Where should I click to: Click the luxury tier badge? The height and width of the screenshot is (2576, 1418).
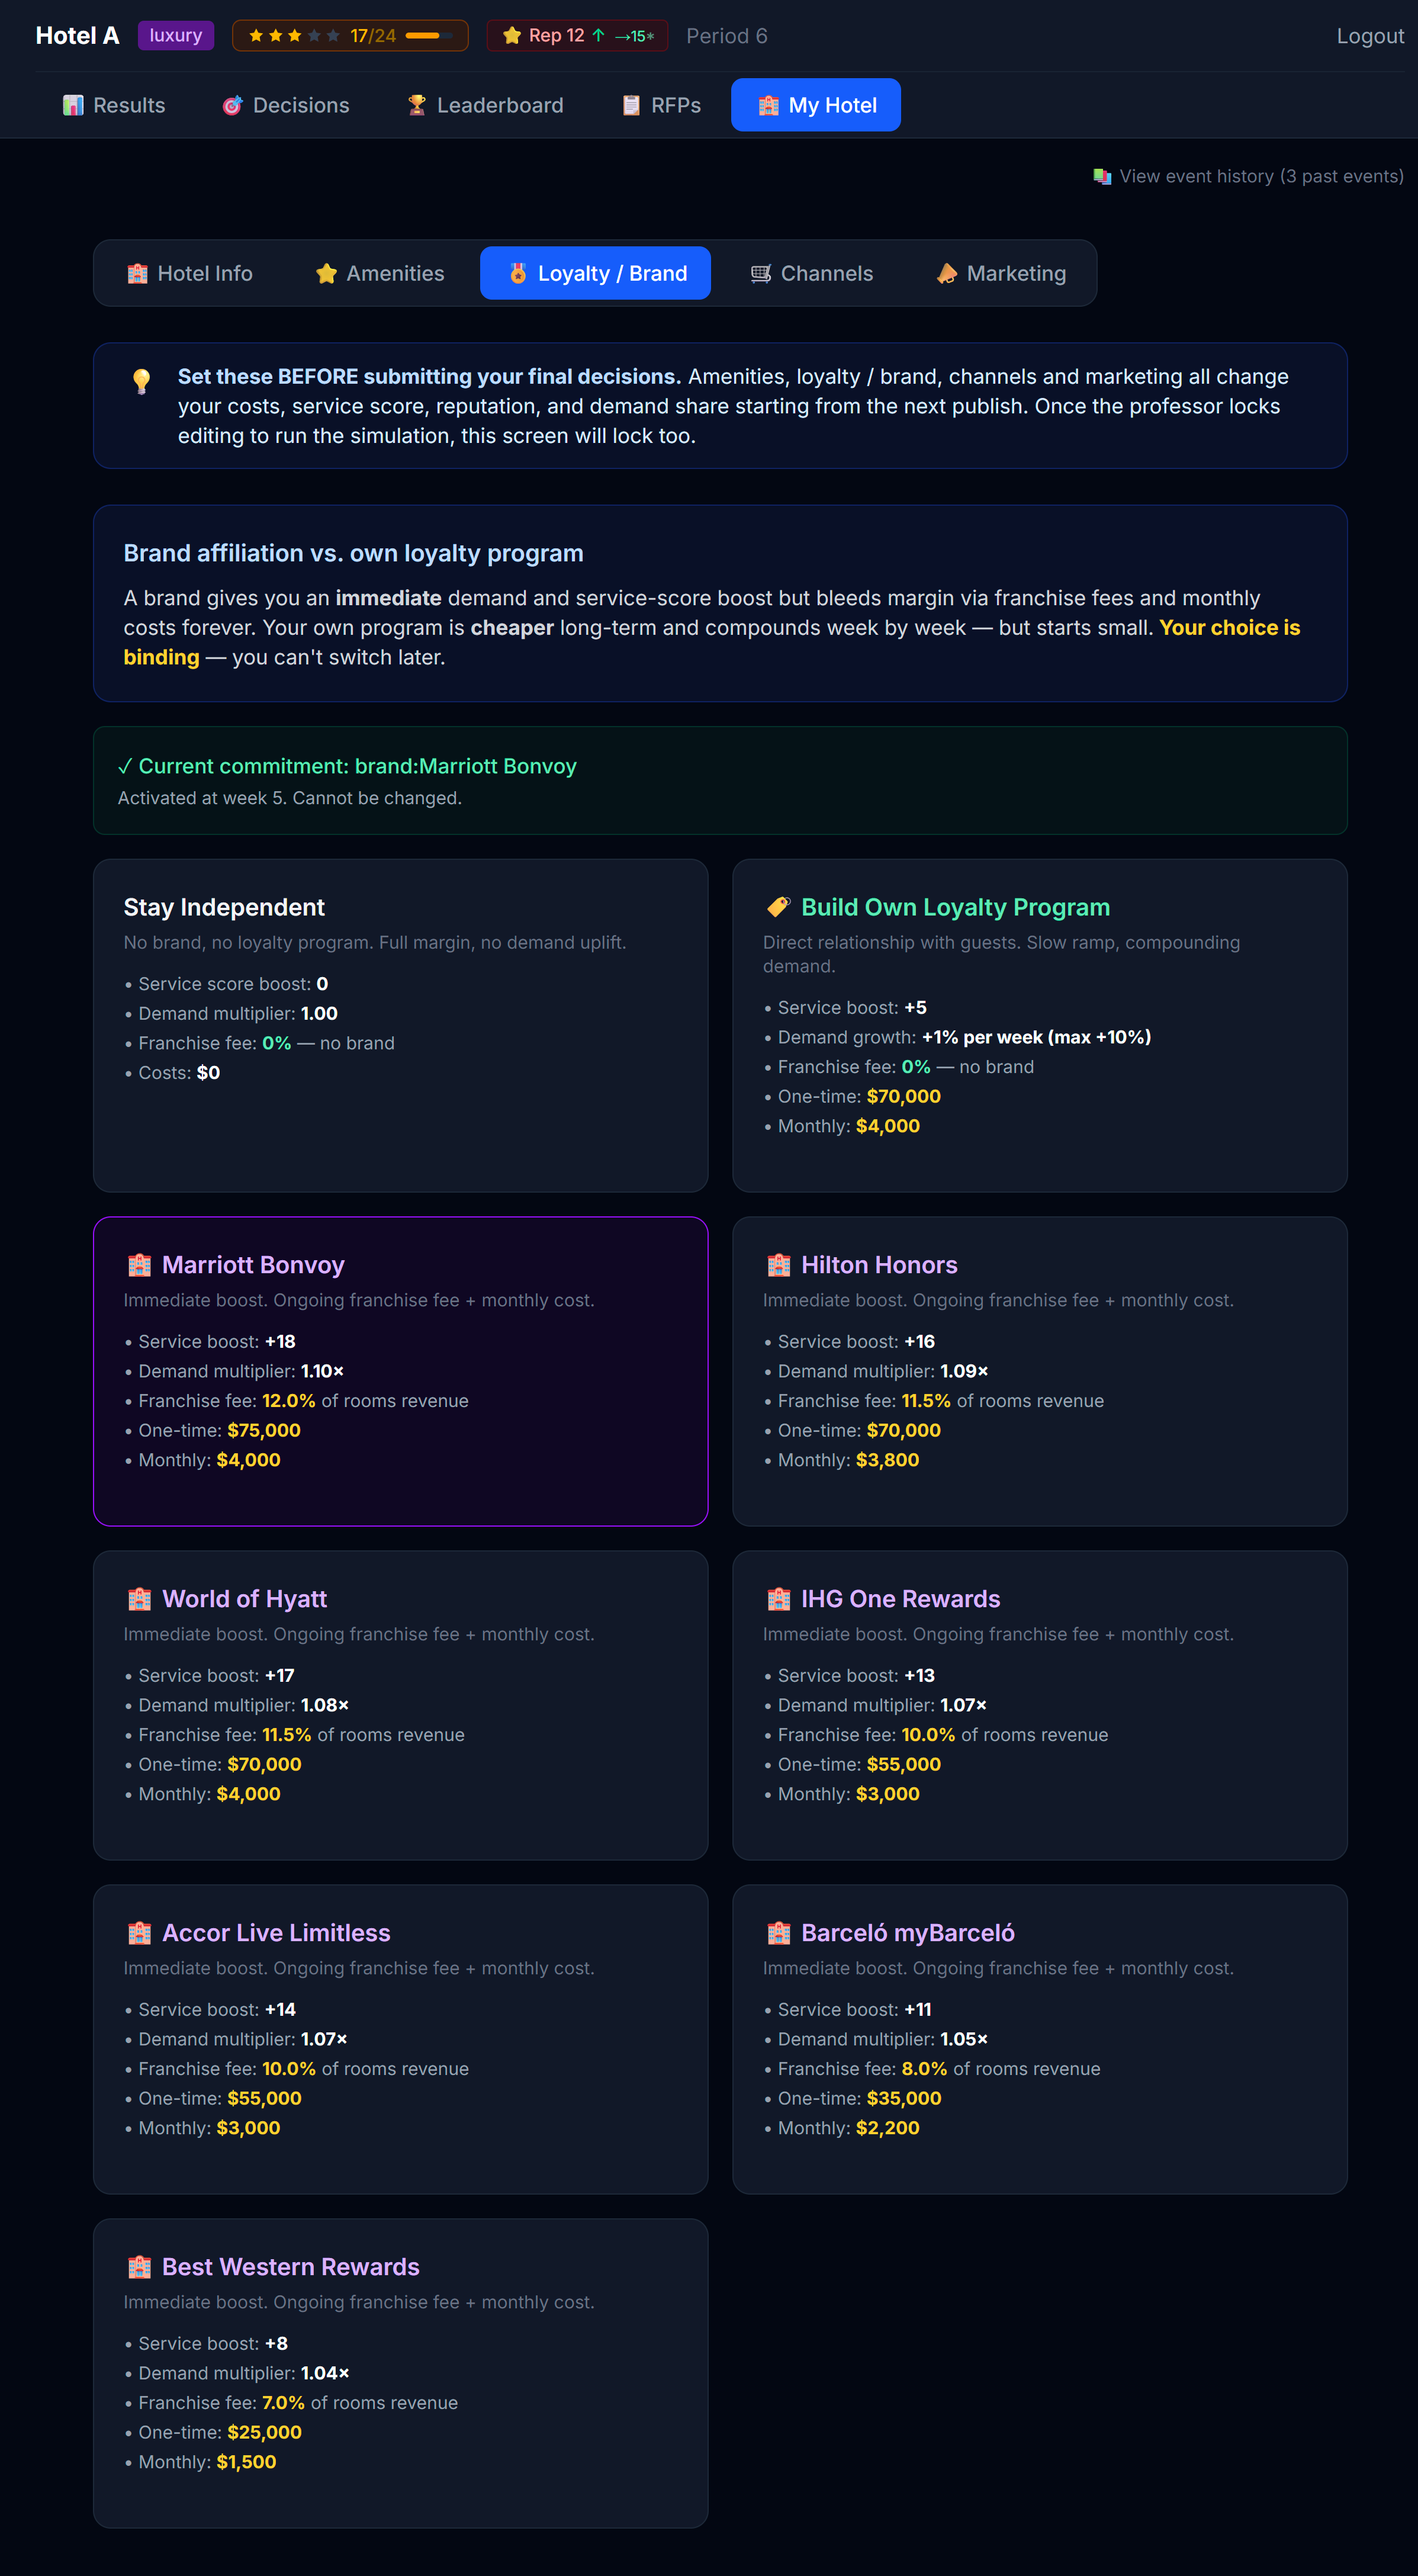tap(176, 35)
